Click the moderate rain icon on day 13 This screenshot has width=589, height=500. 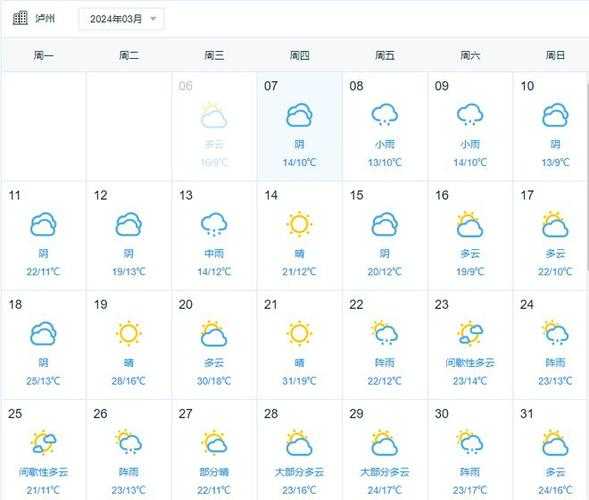point(214,224)
